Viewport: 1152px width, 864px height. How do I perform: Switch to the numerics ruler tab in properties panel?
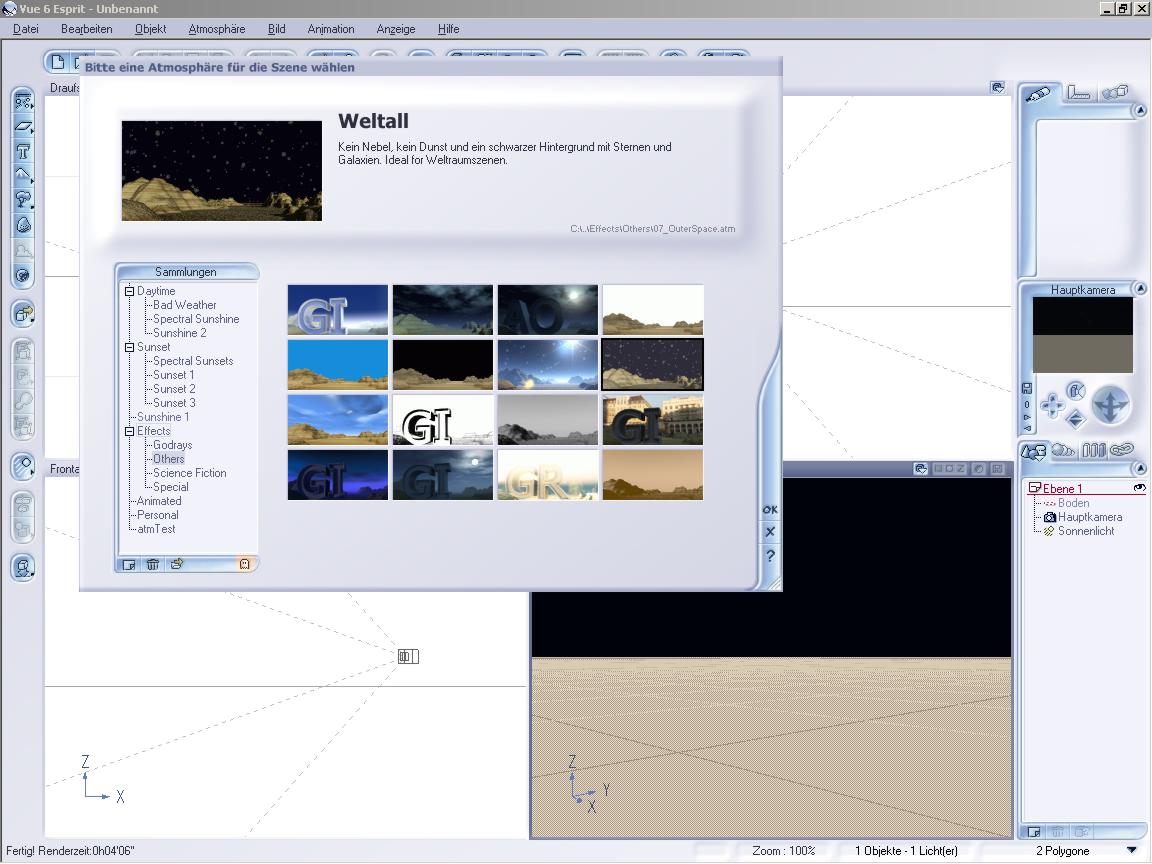tap(1079, 93)
